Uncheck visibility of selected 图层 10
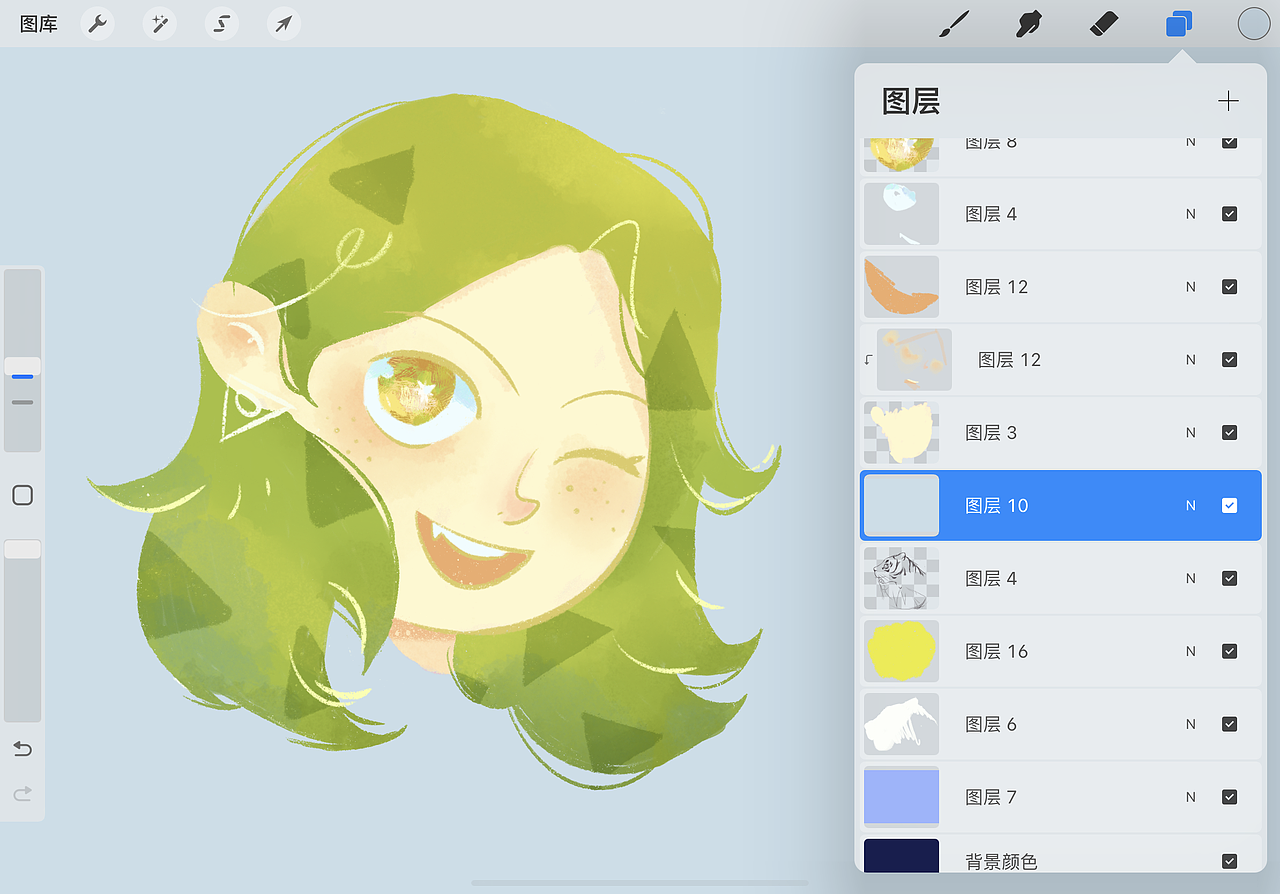Viewport: 1280px width, 894px height. click(1229, 506)
